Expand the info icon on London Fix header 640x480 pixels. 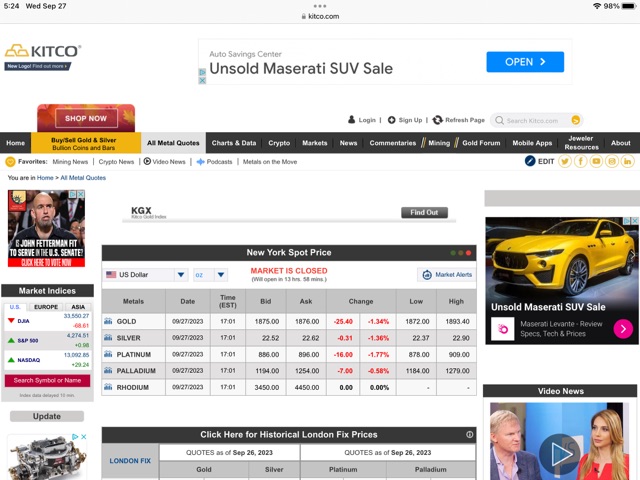pos(469,435)
